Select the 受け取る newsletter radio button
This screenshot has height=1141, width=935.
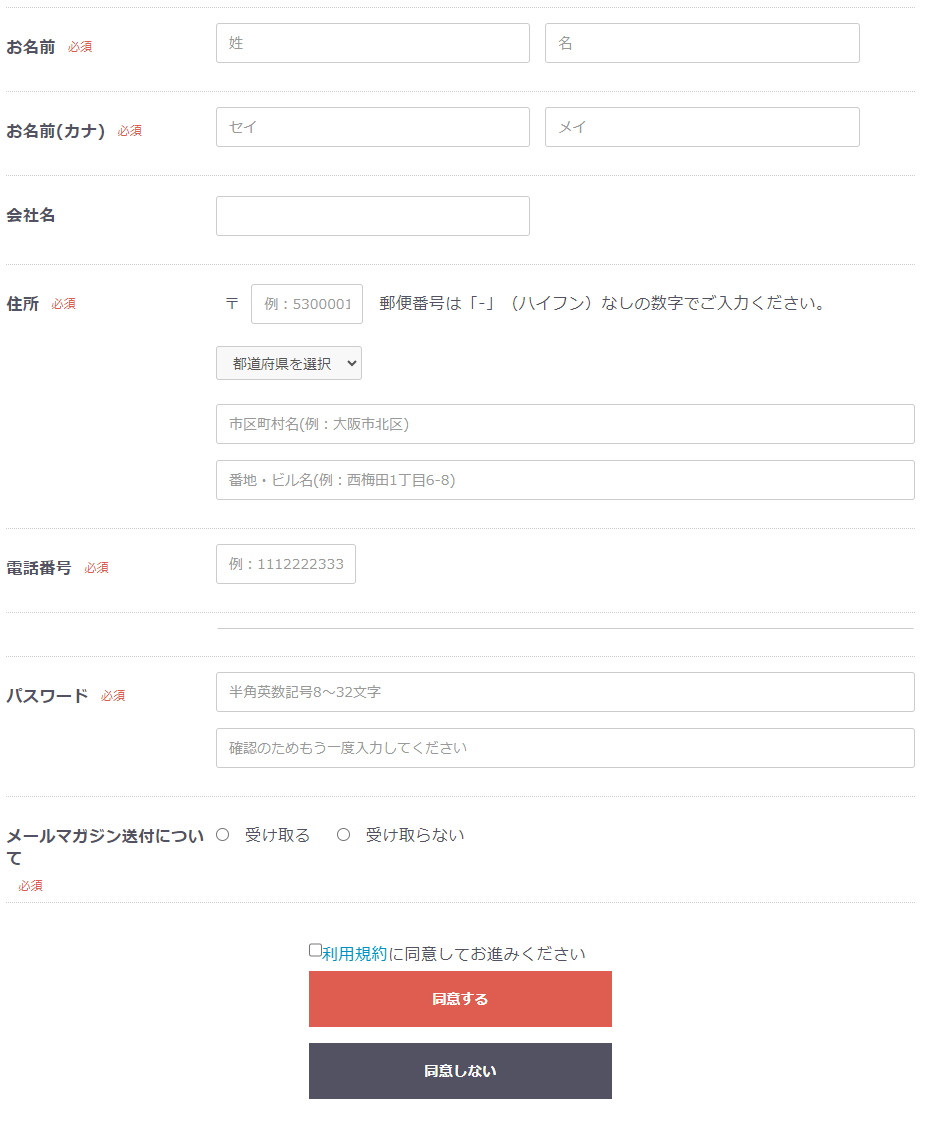click(x=223, y=835)
